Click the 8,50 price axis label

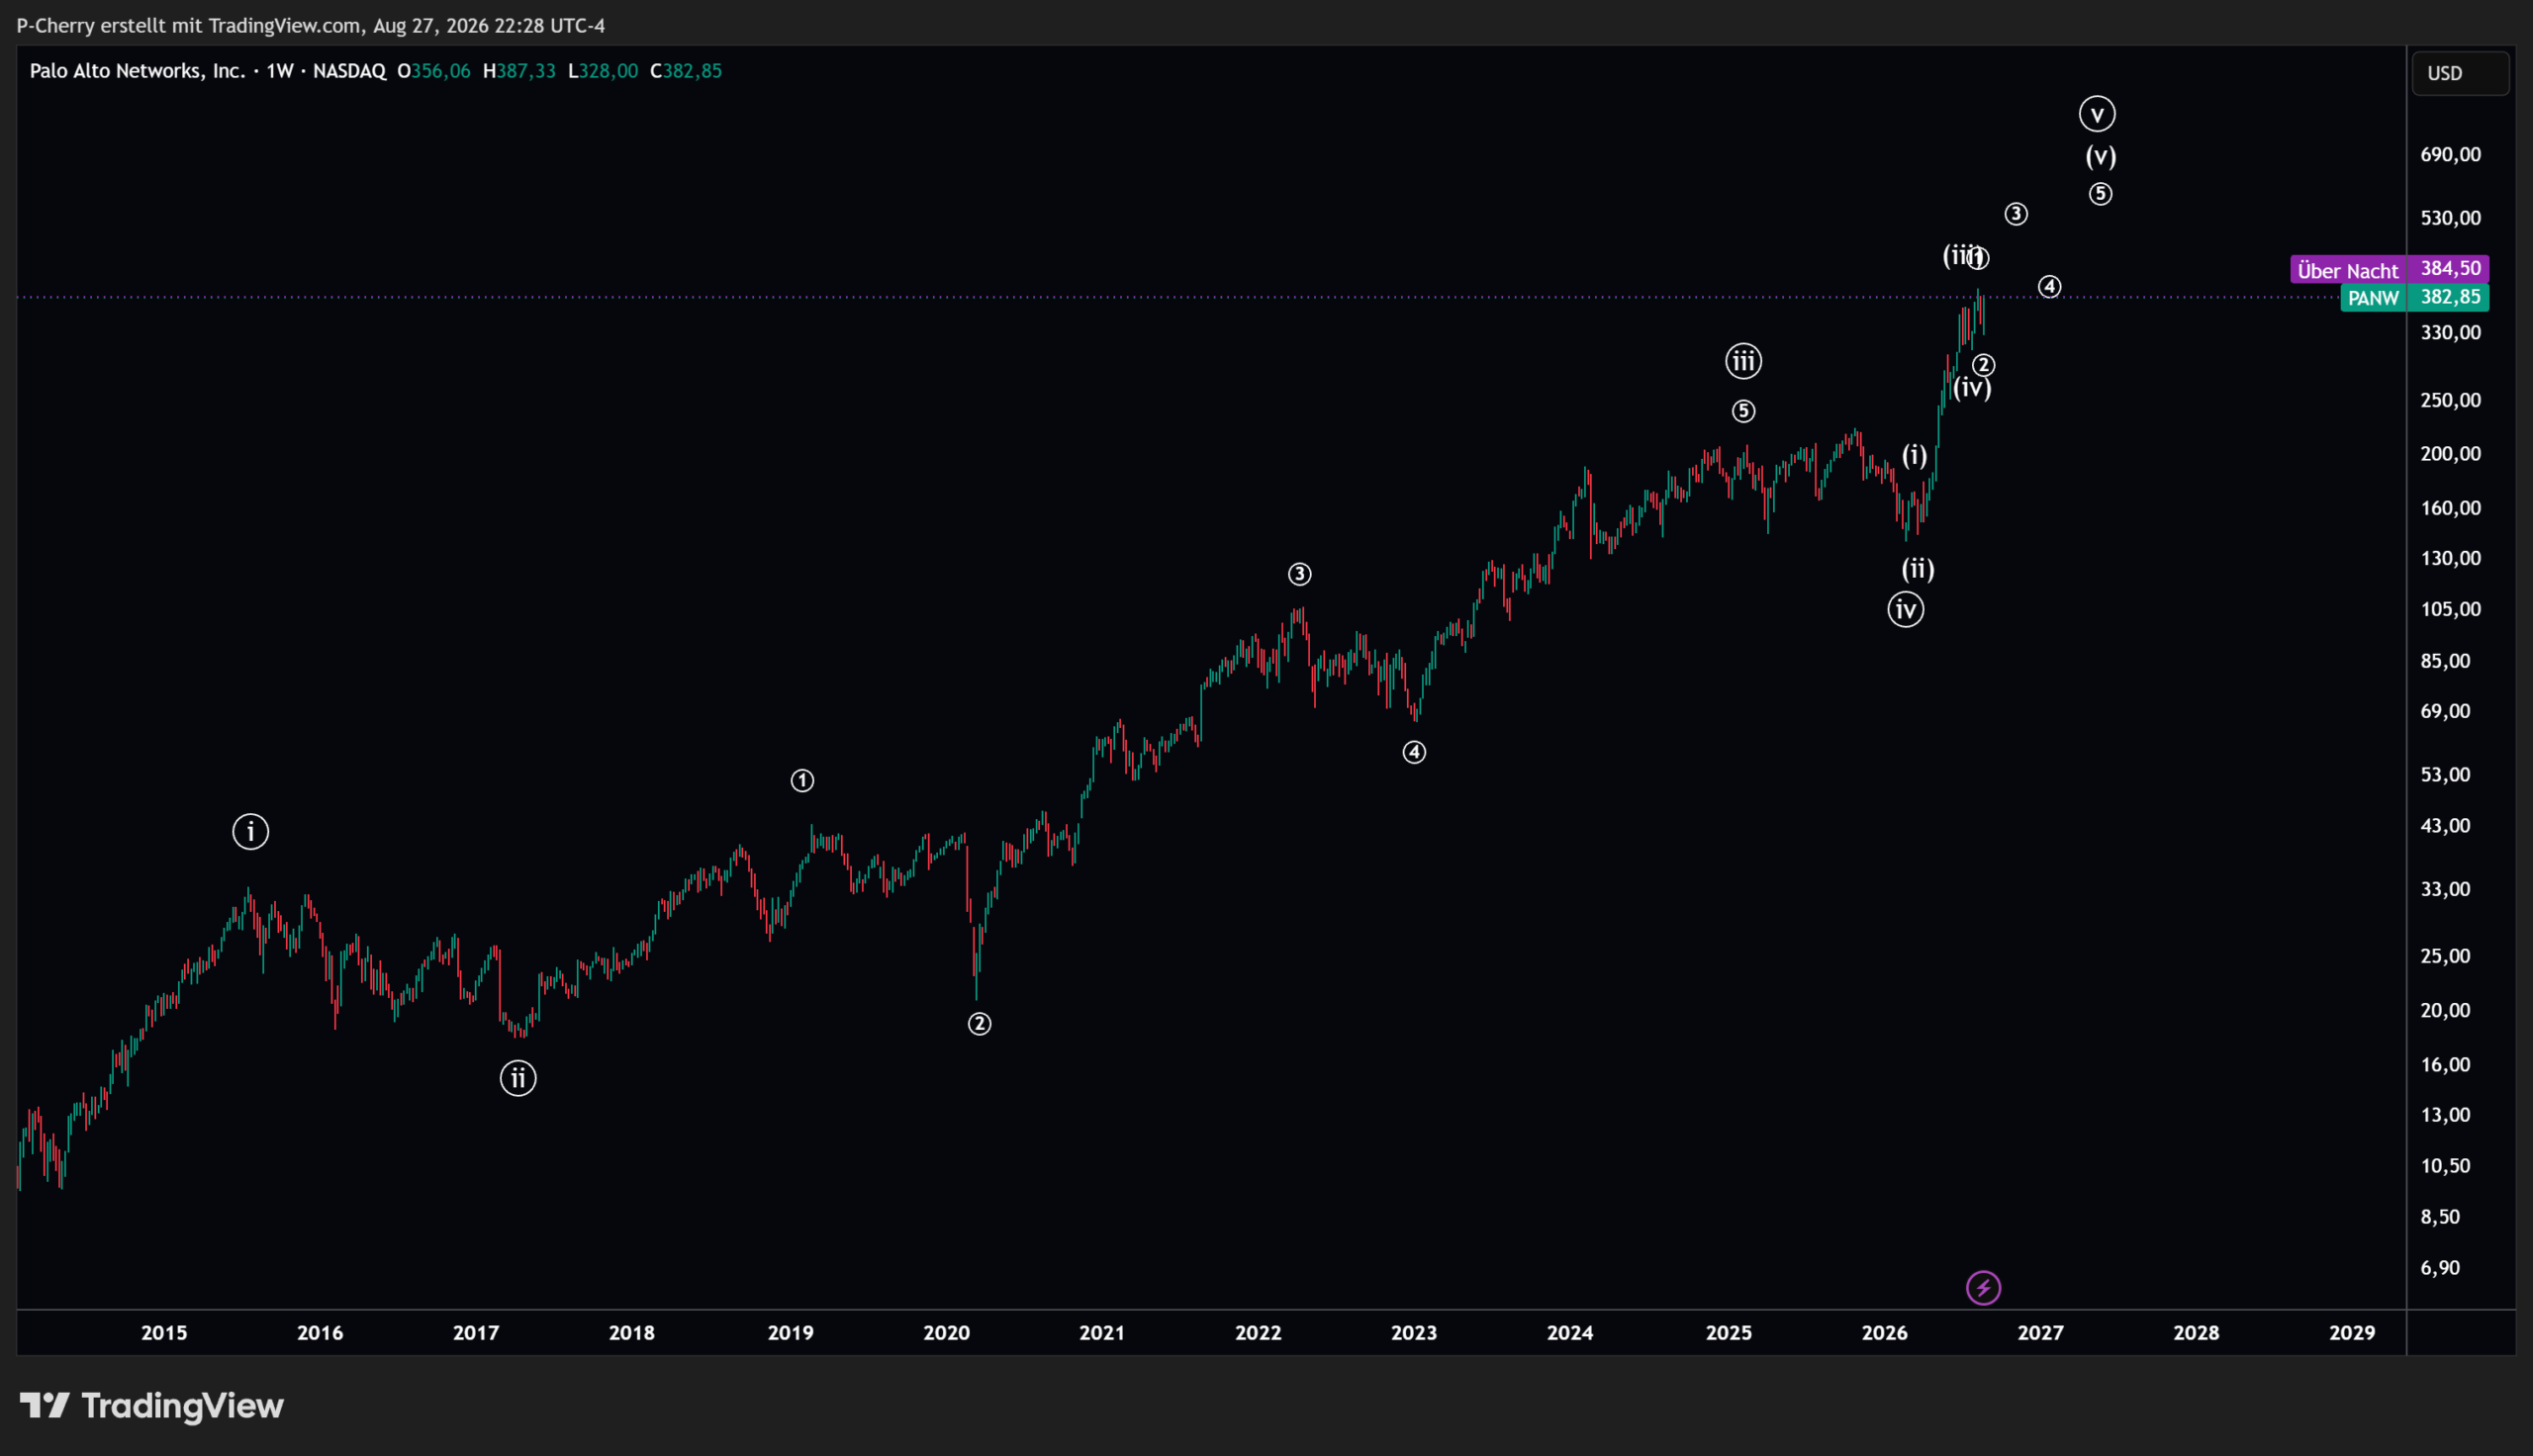pos(2440,1217)
